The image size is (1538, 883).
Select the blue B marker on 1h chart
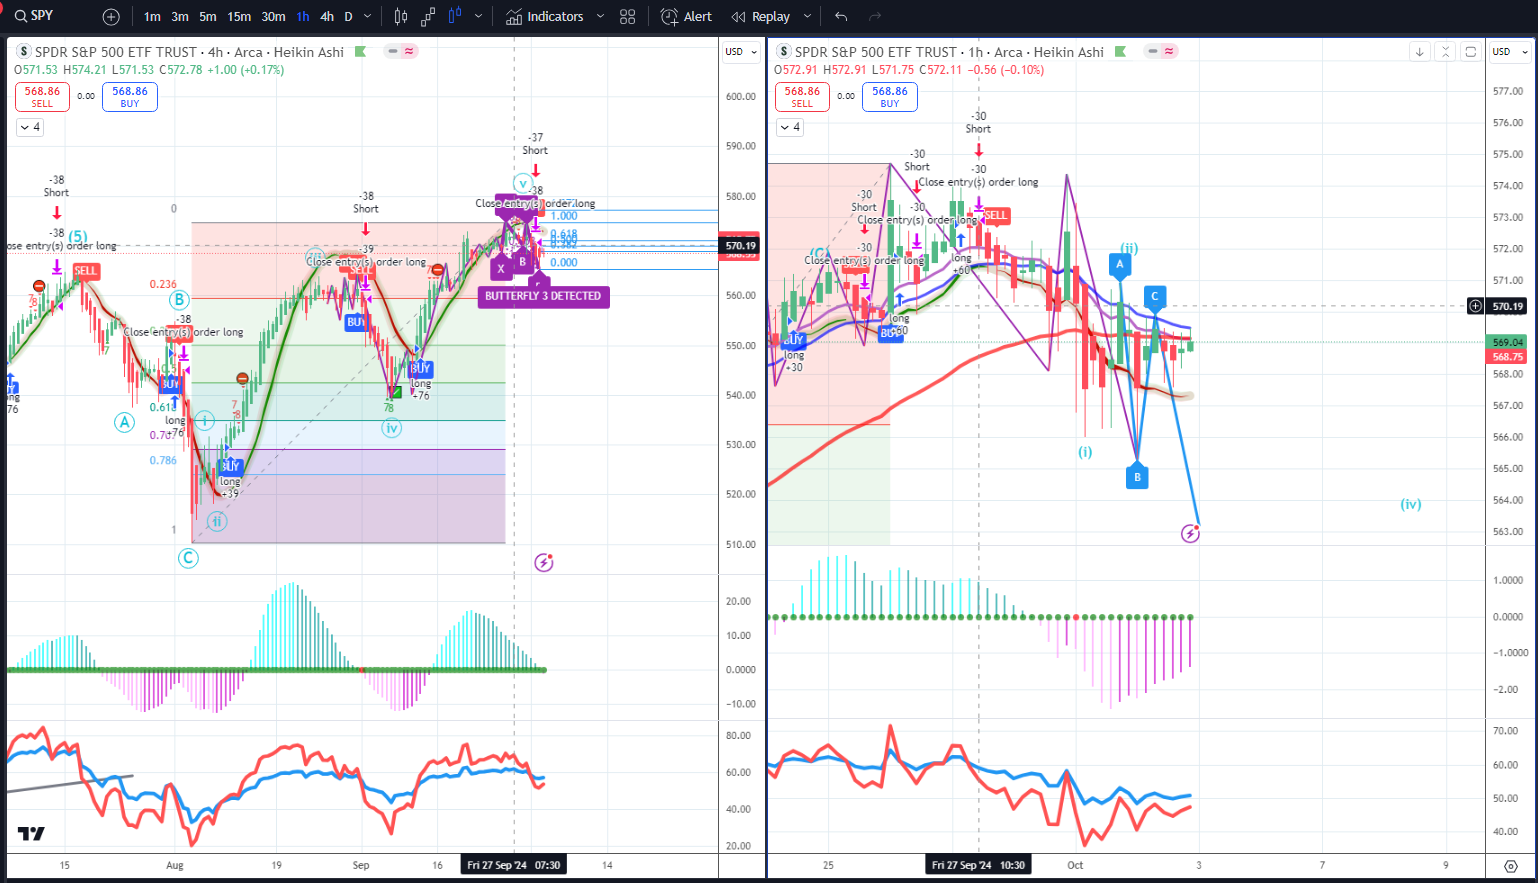[1137, 477]
